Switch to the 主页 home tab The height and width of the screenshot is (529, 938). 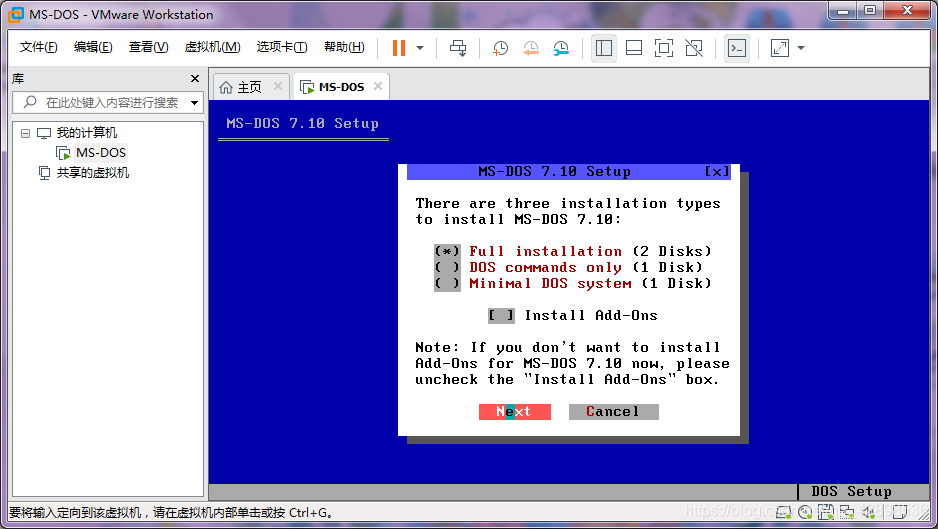[x=249, y=87]
